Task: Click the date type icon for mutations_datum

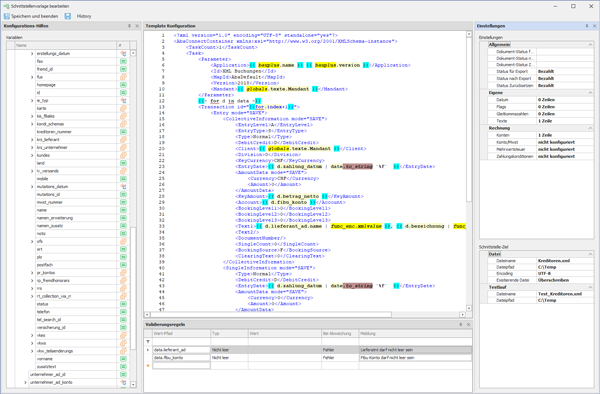Action: click(x=123, y=187)
